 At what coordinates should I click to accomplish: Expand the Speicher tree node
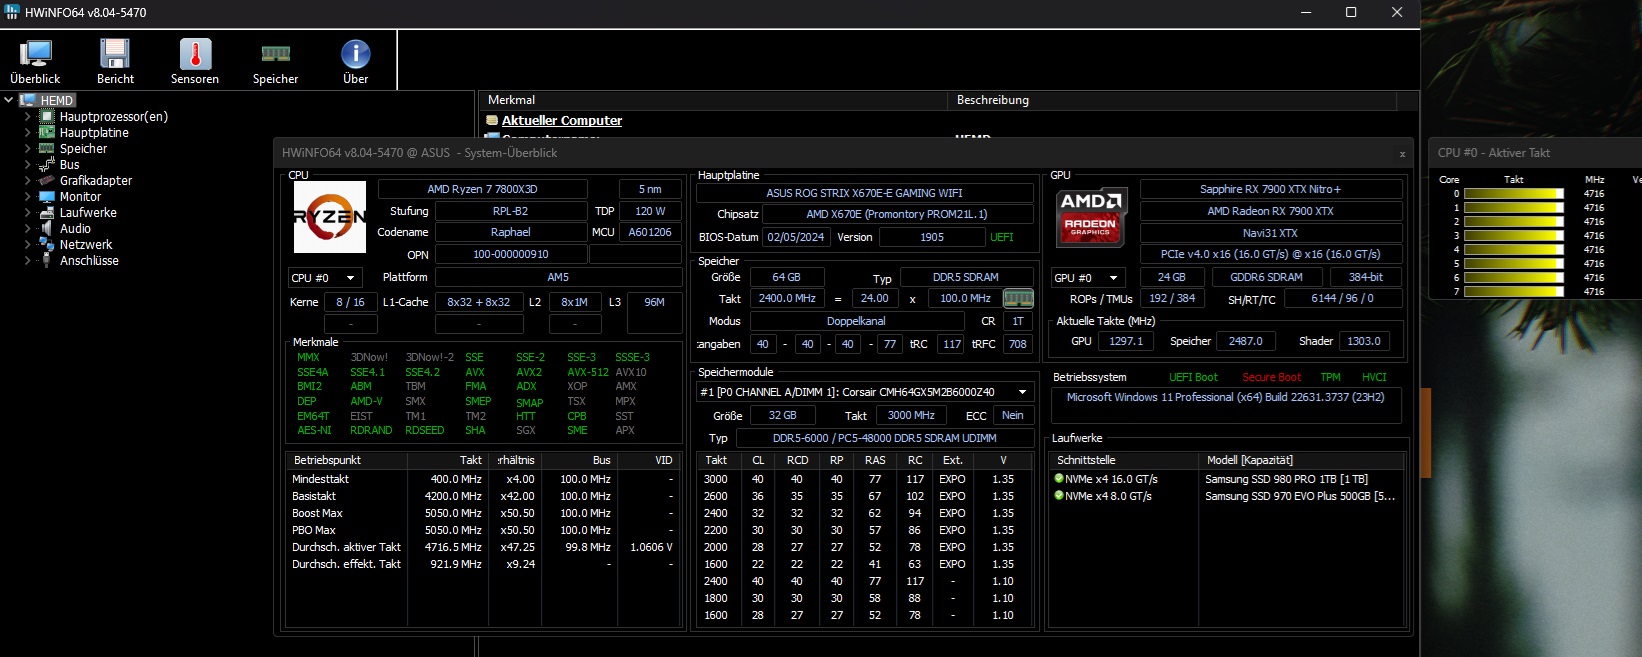28,149
